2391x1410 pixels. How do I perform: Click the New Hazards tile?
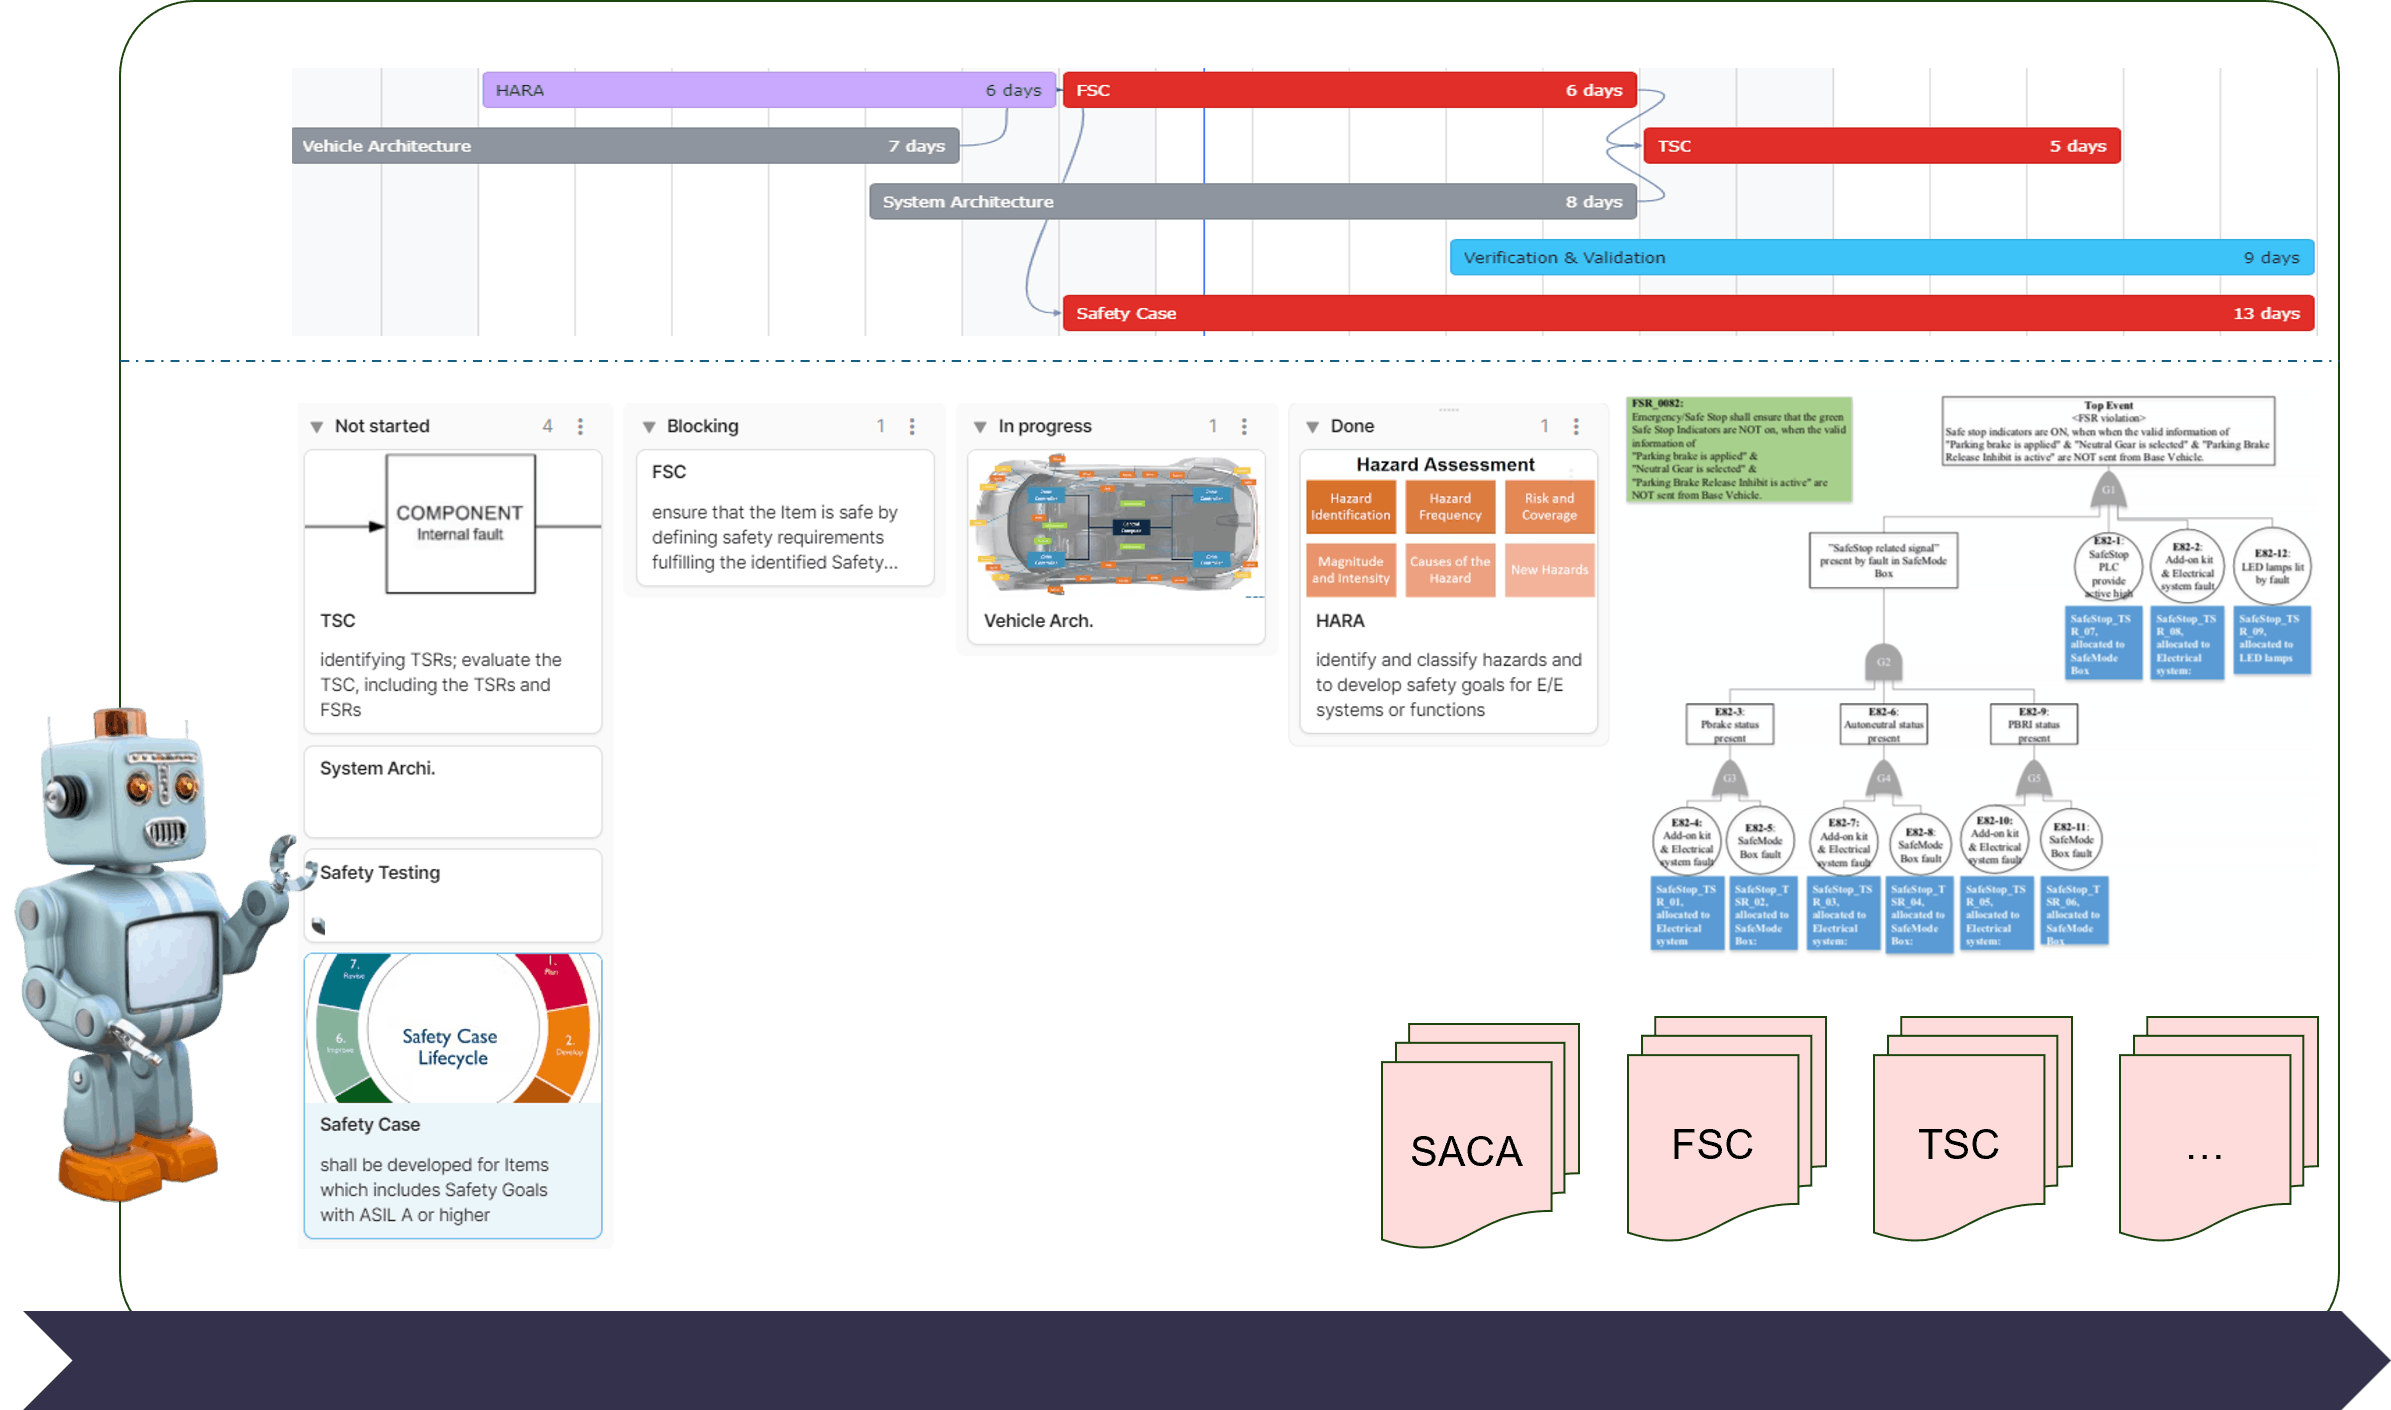coord(1549,570)
